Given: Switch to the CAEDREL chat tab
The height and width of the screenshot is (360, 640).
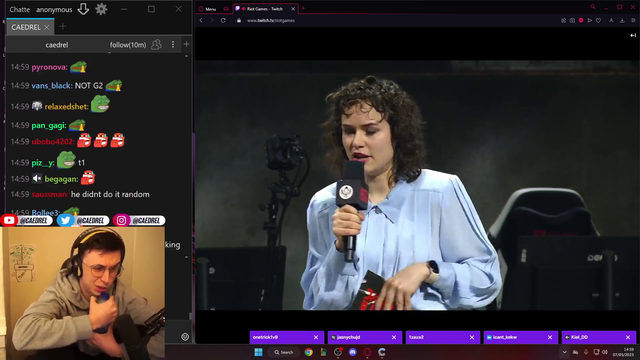Looking at the screenshot, I should pyautogui.click(x=26, y=27).
